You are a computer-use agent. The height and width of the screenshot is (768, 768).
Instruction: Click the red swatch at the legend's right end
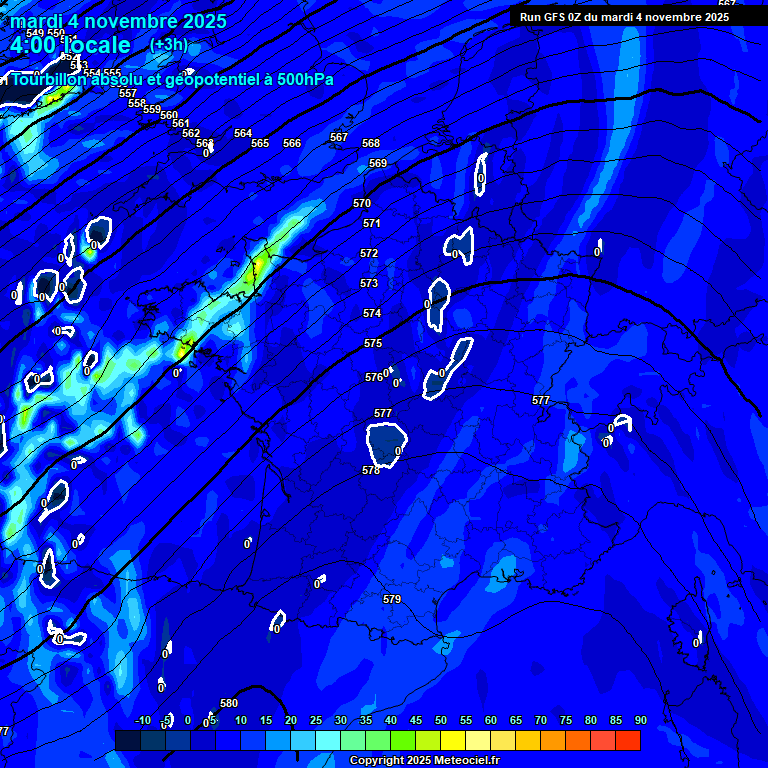(628, 740)
